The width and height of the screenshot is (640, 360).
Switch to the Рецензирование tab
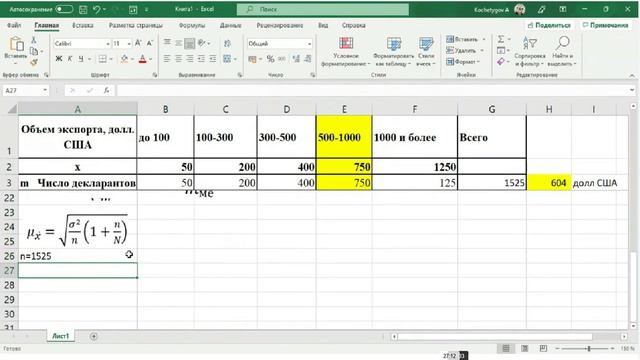280,25
